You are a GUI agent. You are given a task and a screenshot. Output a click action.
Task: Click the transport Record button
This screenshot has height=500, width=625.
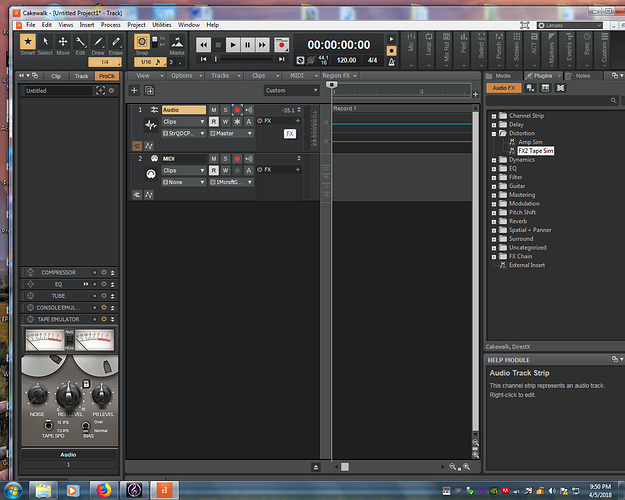coord(281,45)
